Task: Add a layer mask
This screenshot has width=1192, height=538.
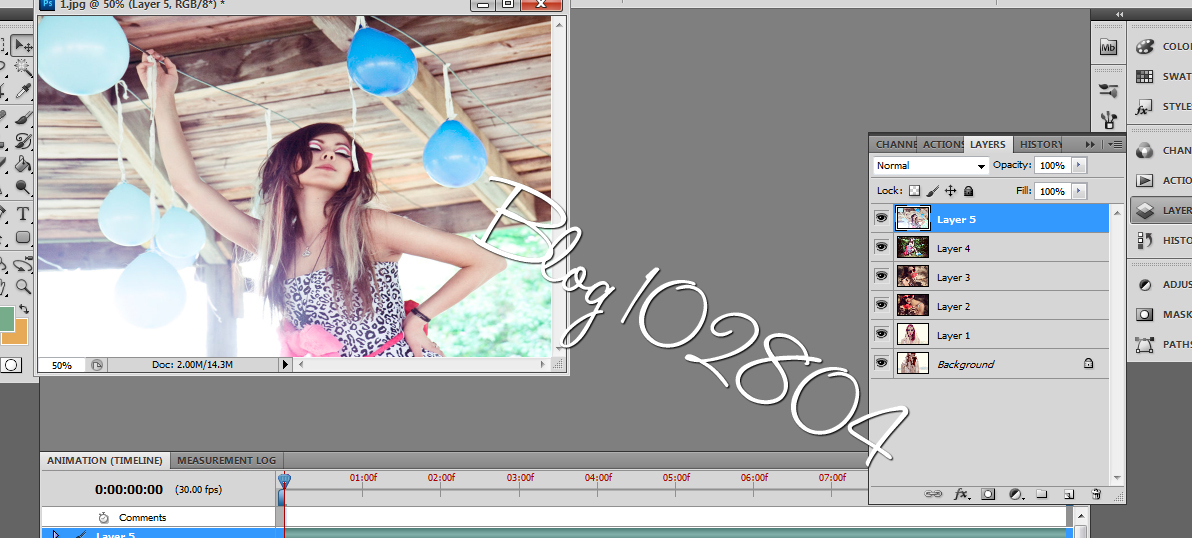Action: tap(988, 494)
